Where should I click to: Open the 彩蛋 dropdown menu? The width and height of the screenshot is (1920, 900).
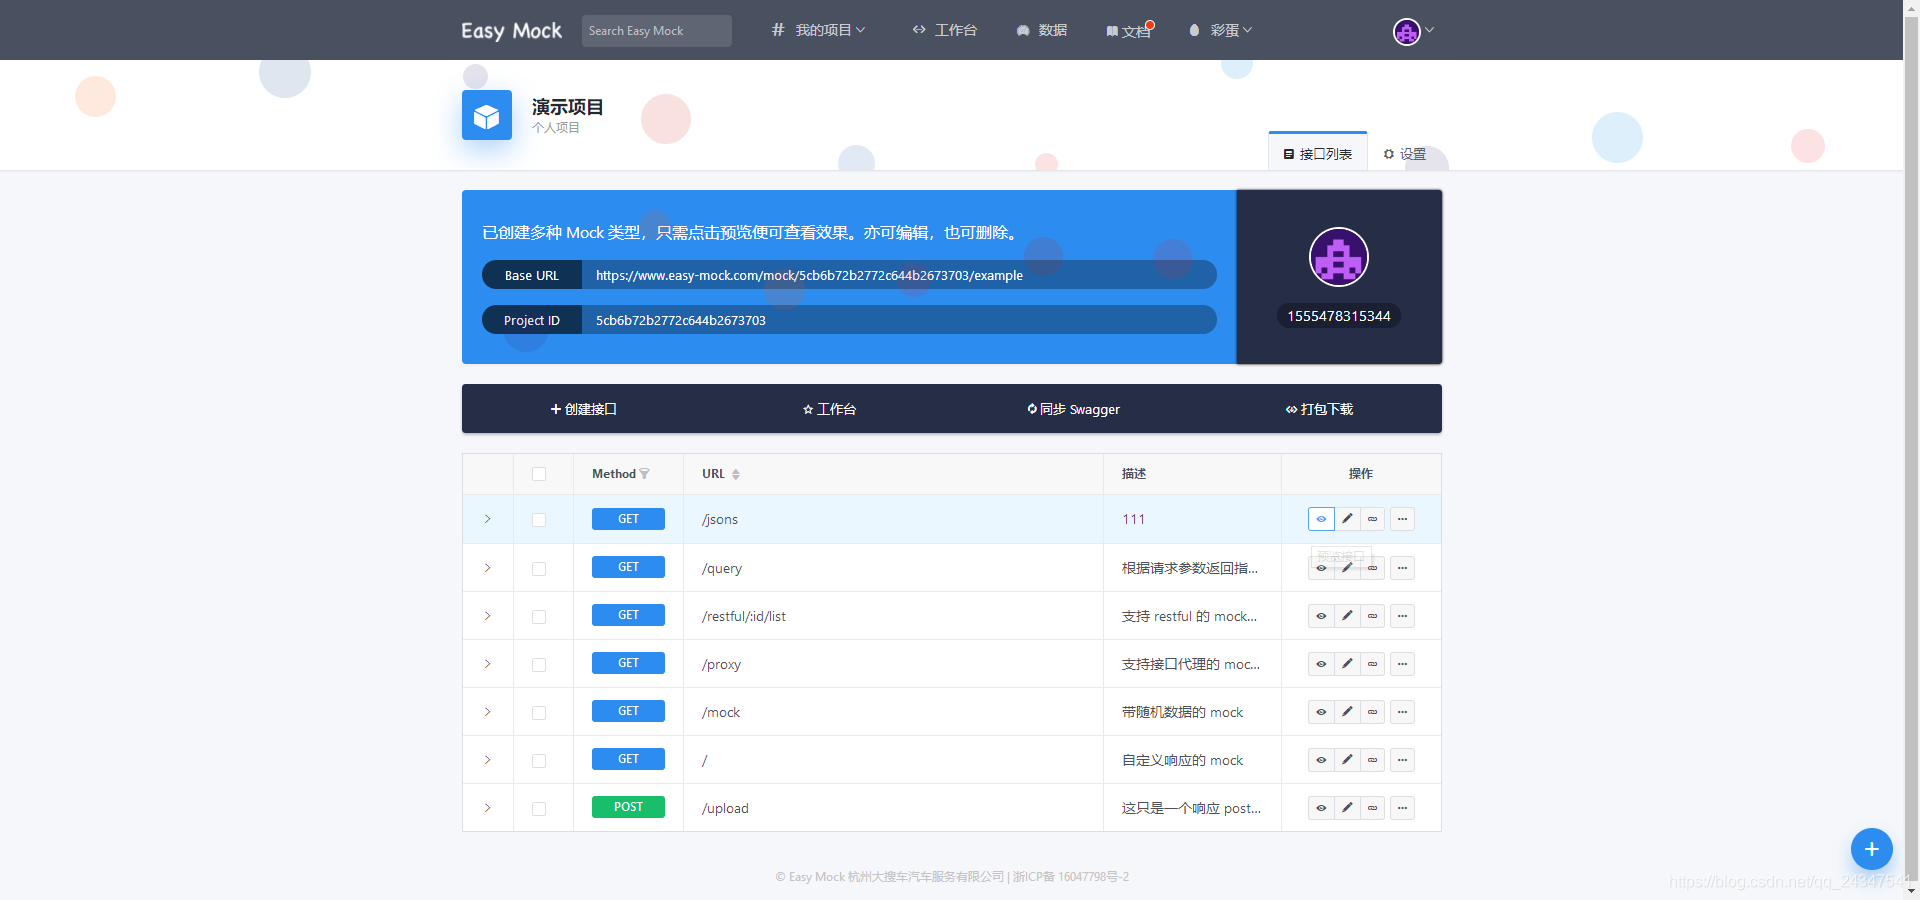pos(1221,30)
